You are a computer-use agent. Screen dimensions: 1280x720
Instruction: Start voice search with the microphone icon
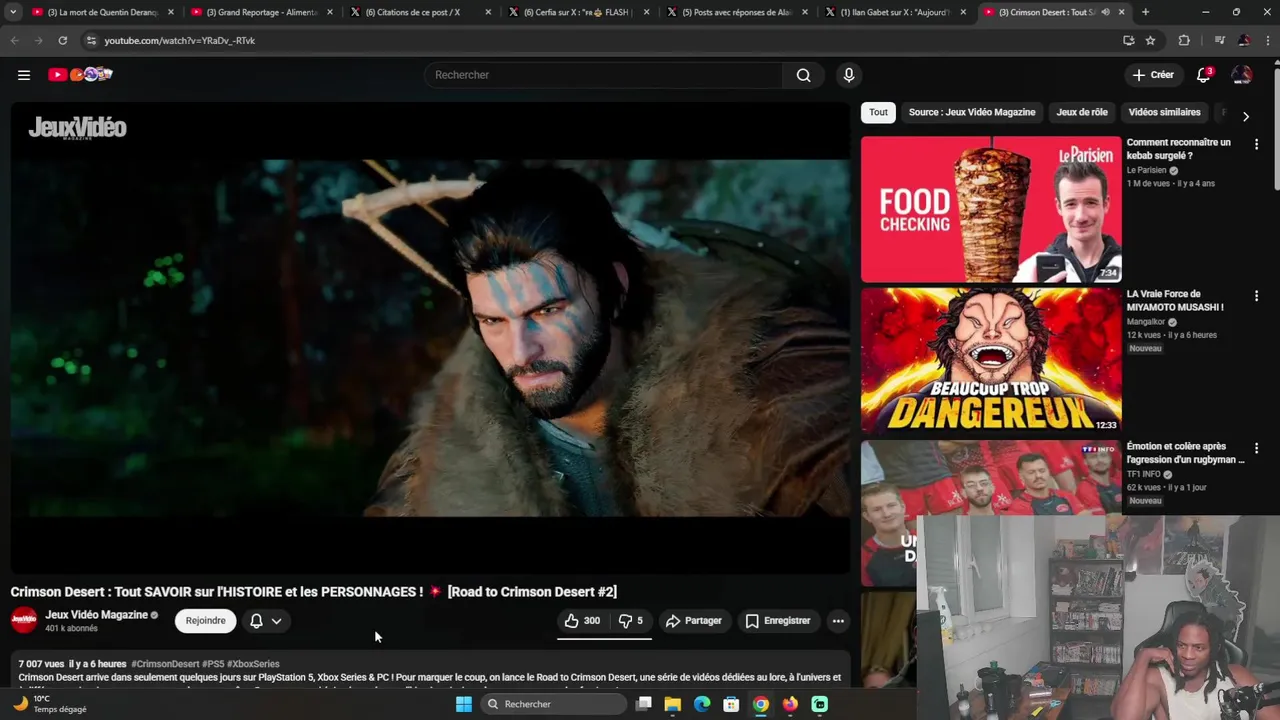849,75
